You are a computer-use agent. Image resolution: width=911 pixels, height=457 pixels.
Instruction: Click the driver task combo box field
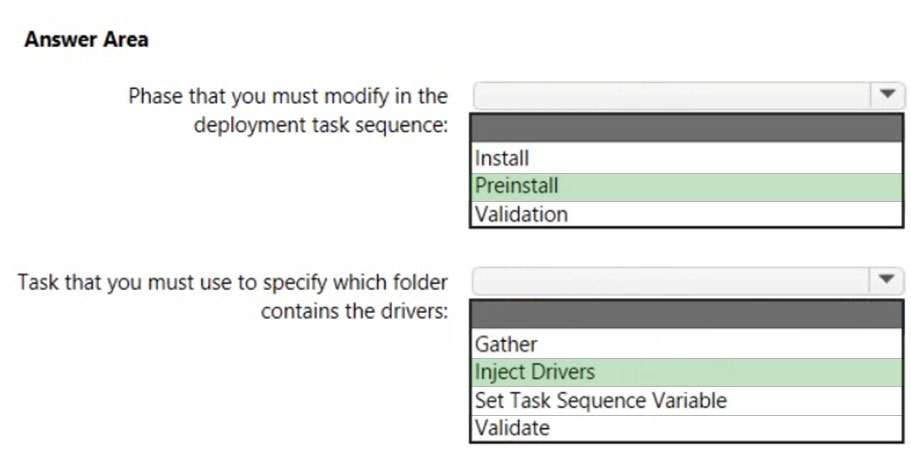click(688, 281)
